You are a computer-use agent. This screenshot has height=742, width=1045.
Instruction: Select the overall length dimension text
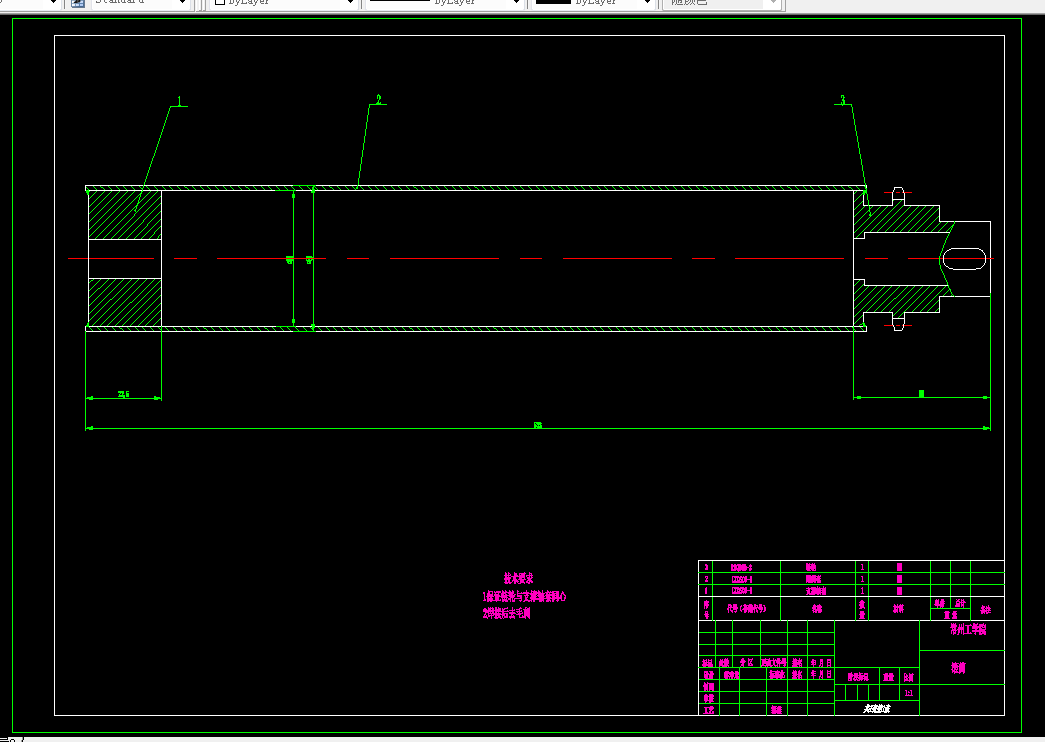pyautogui.click(x=538, y=425)
